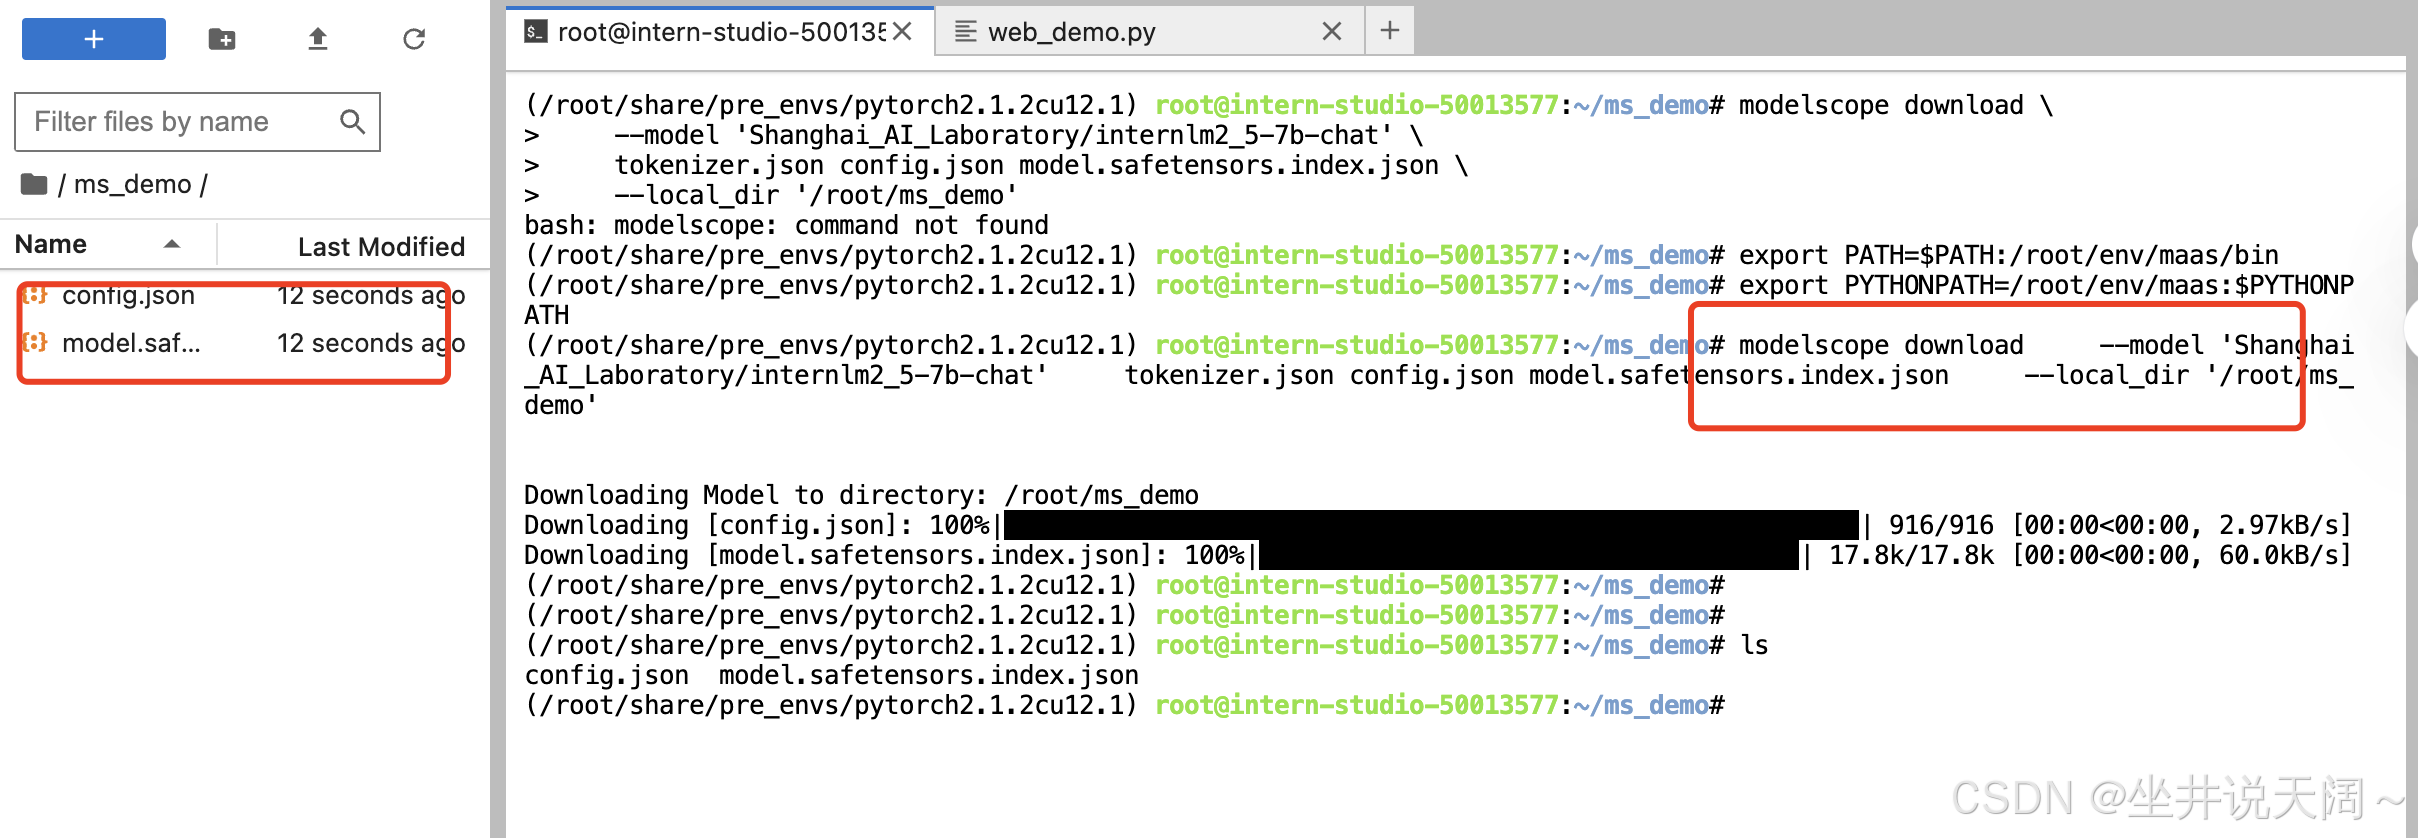Viewport: 2418px width, 838px height.
Task: Click the 'export PATH=$PATH:/root/env/maas/bin' command
Action: click(2009, 255)
